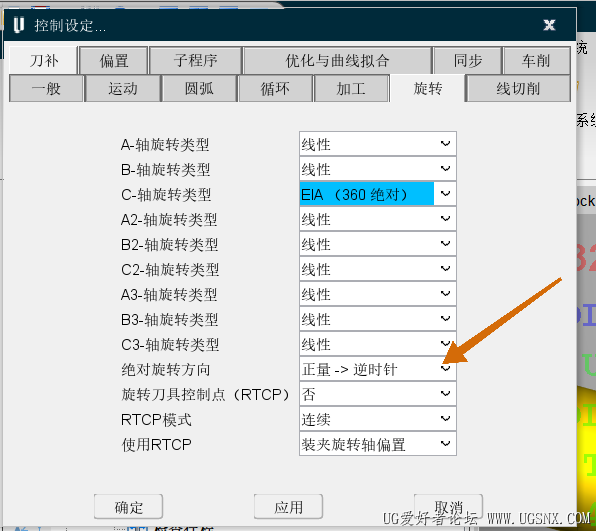
Task: Go to the 加工 tab
Action: point(351,89)
